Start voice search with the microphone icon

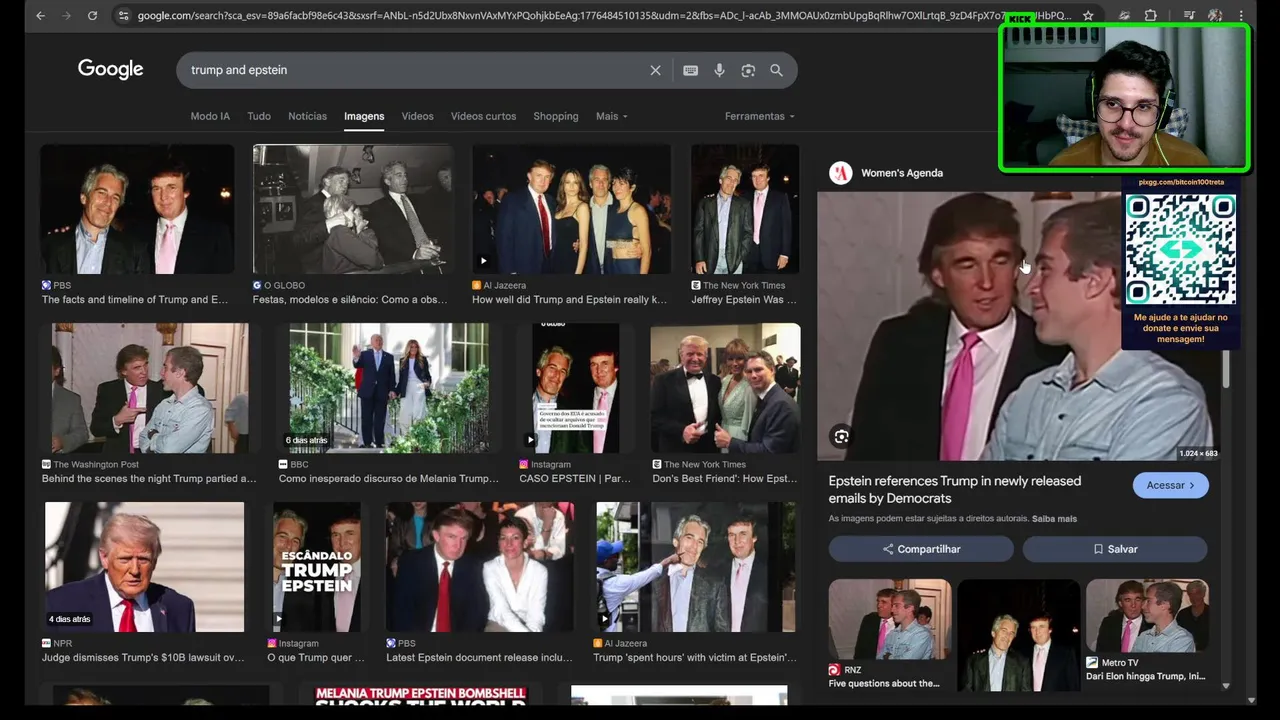(719, 70)
